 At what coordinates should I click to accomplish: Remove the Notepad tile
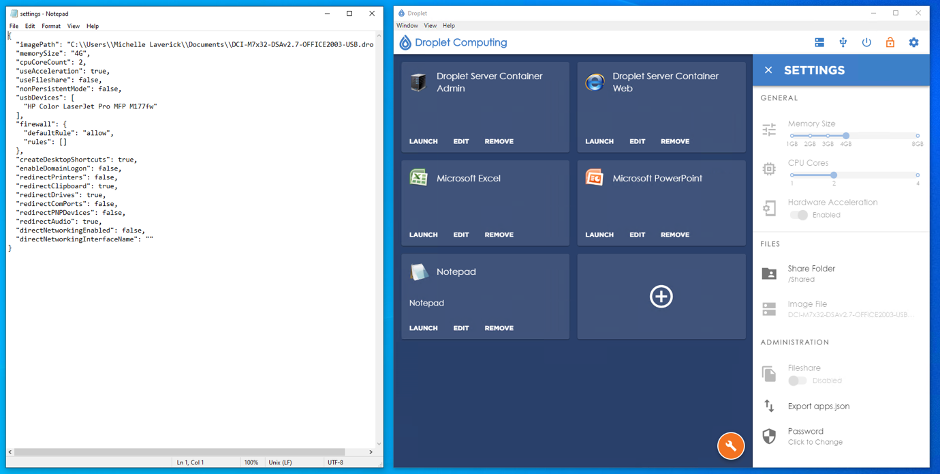tap(499, 328)
